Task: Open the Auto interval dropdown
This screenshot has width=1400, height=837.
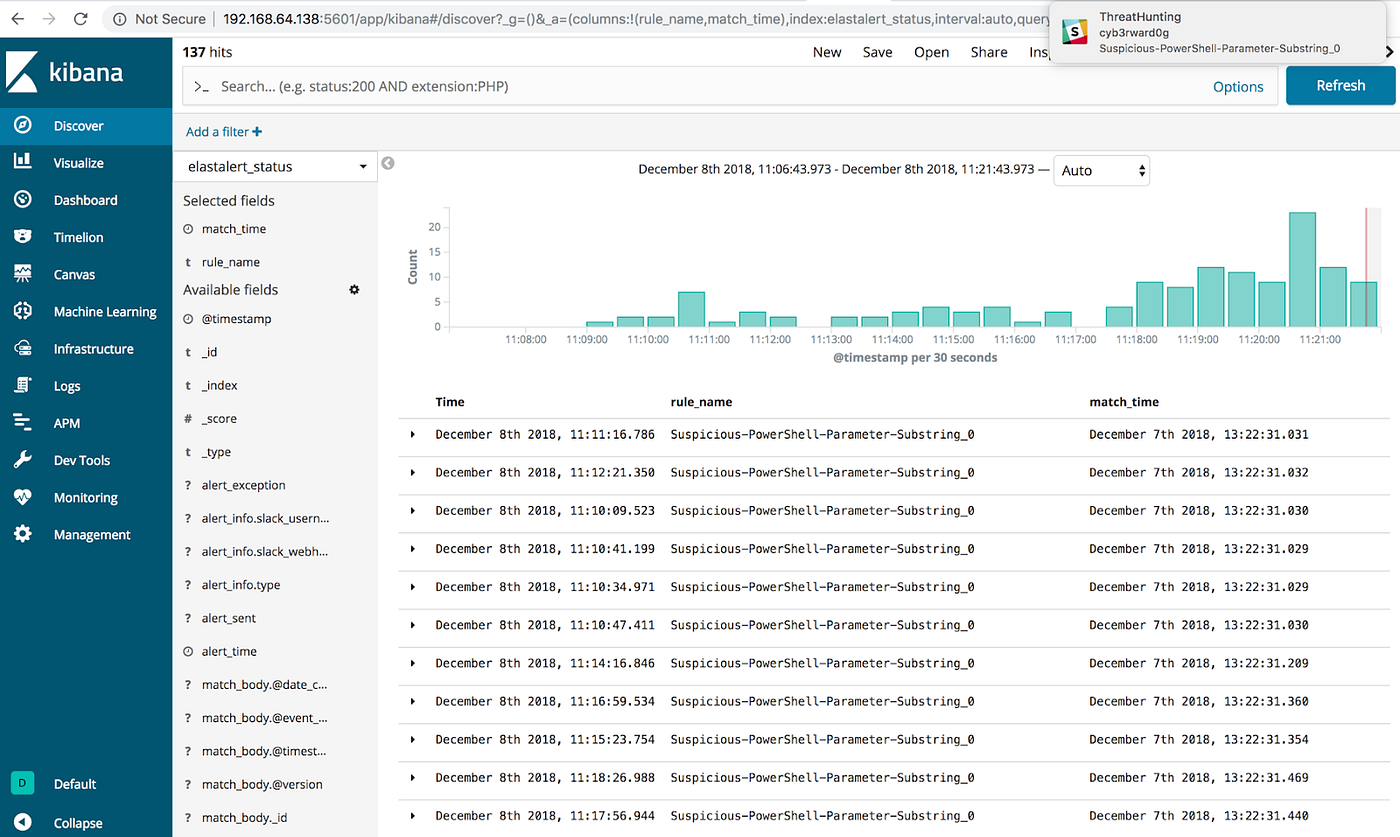Action: (1103, 171)
